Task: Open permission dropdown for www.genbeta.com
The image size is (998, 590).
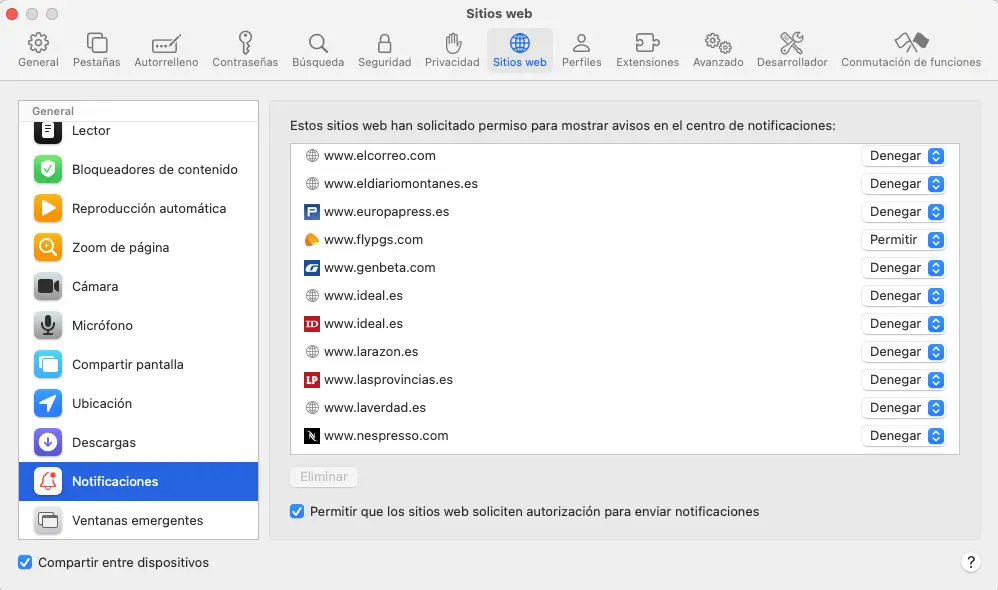Action: pos(903,268)
